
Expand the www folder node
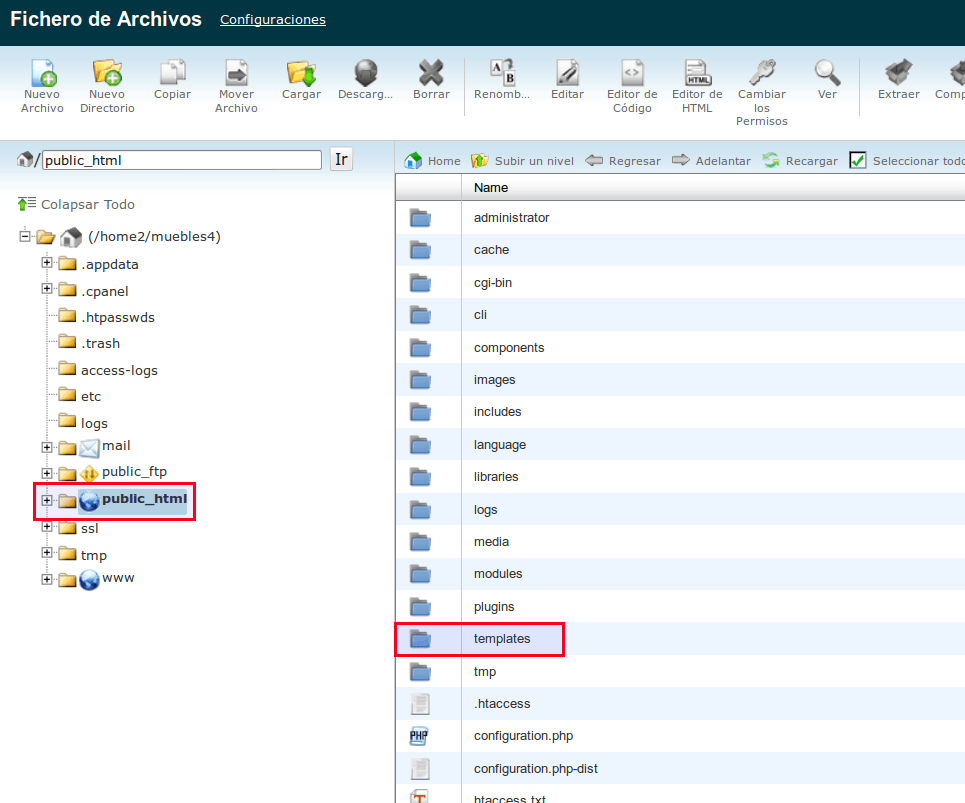pyautogui.click(x=47, y=580)
